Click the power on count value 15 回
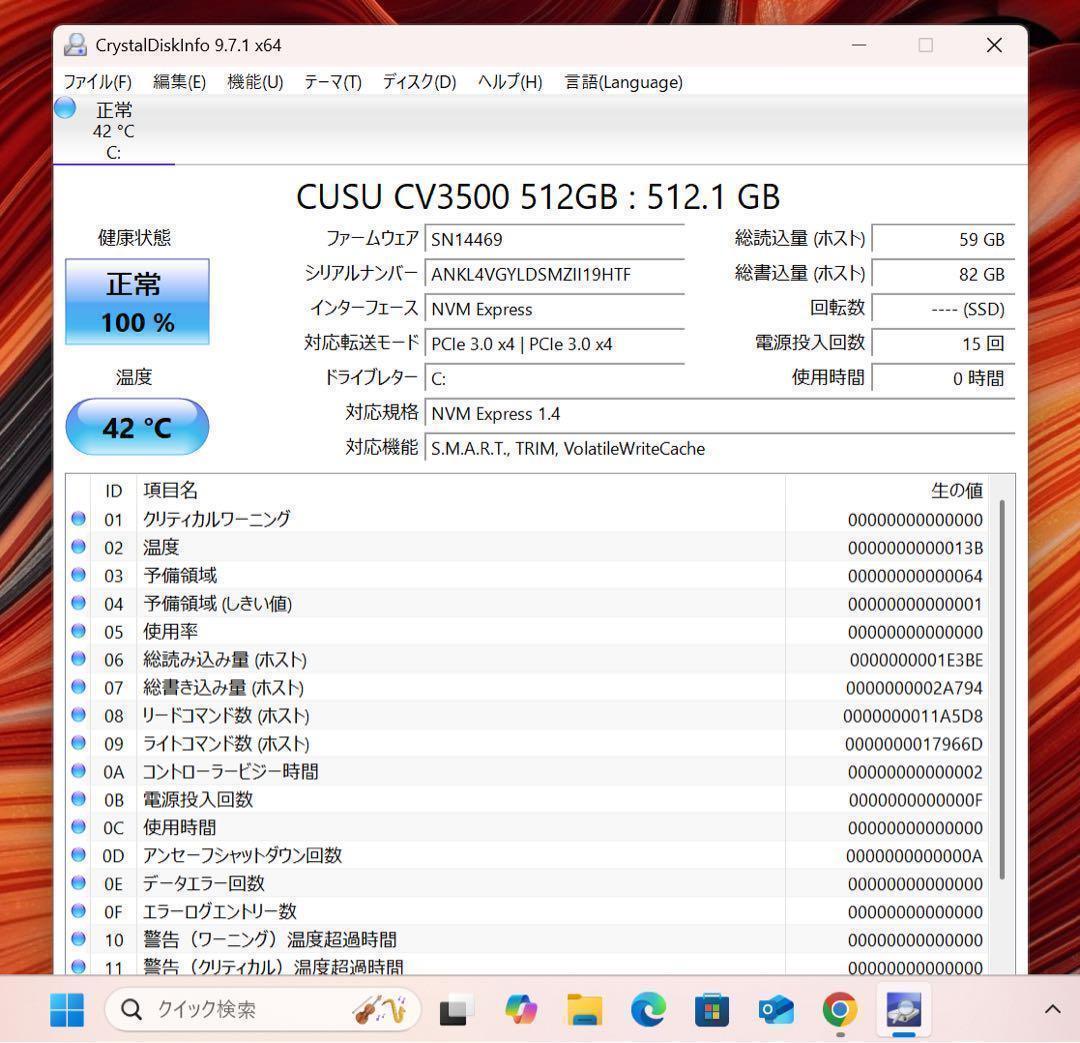The height and width of the screenshot is (1043, 1080). 943,344
